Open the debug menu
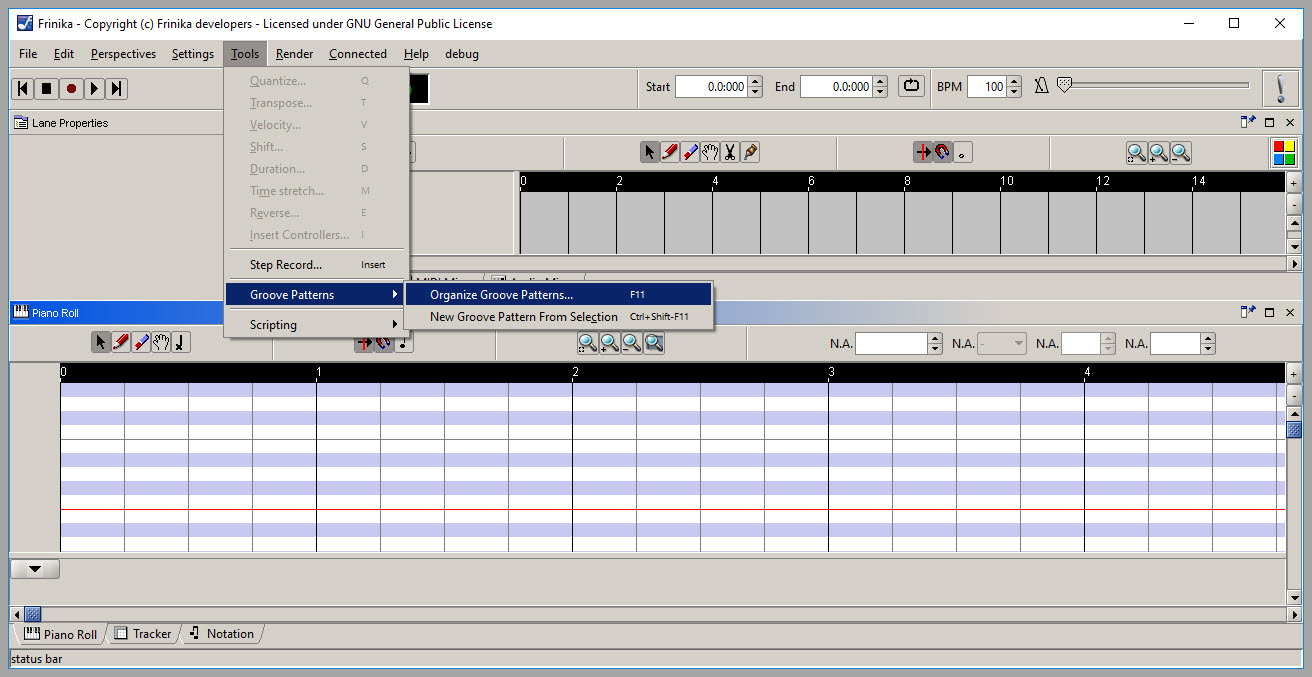The height and width of the screenshot is (677, 1312). click(x=462, y=54)
